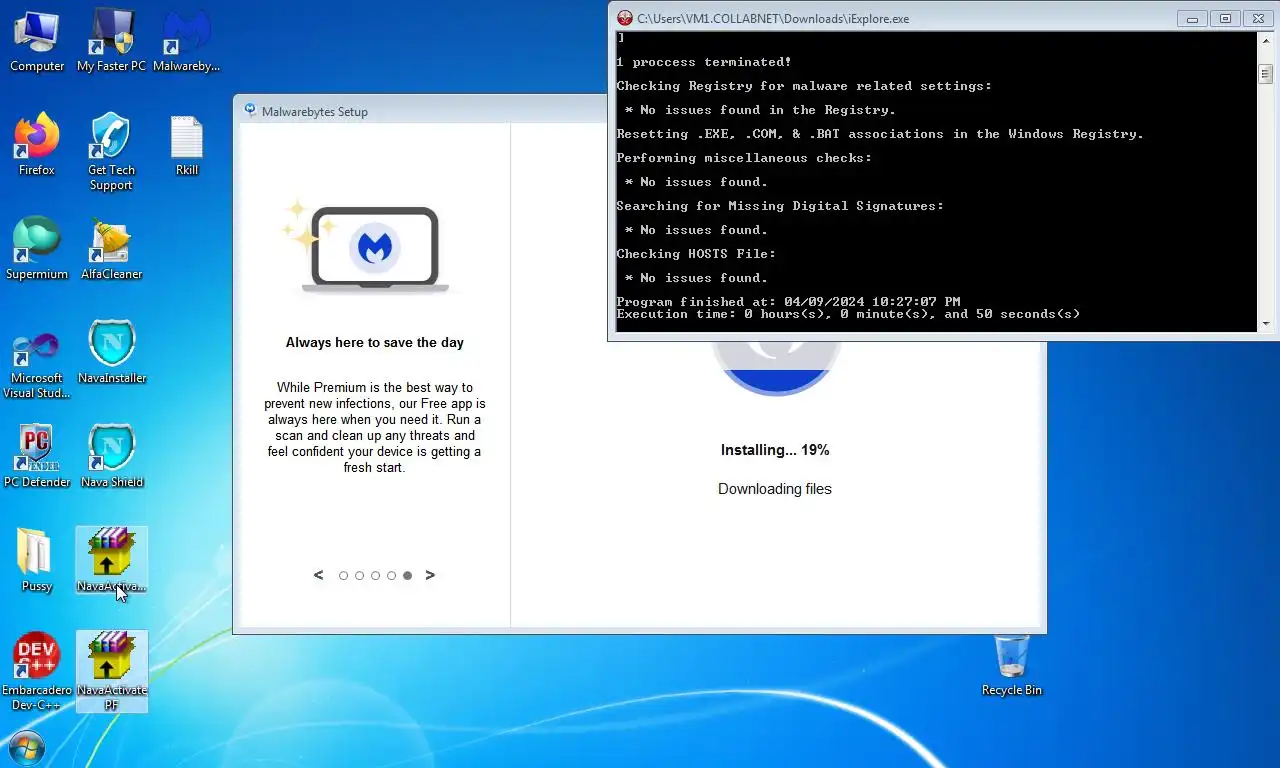The width and height of the screenshot is (1280, 768).
Task: Maximize the iExplore.exe console window
Action: (x=1225, y=18)
